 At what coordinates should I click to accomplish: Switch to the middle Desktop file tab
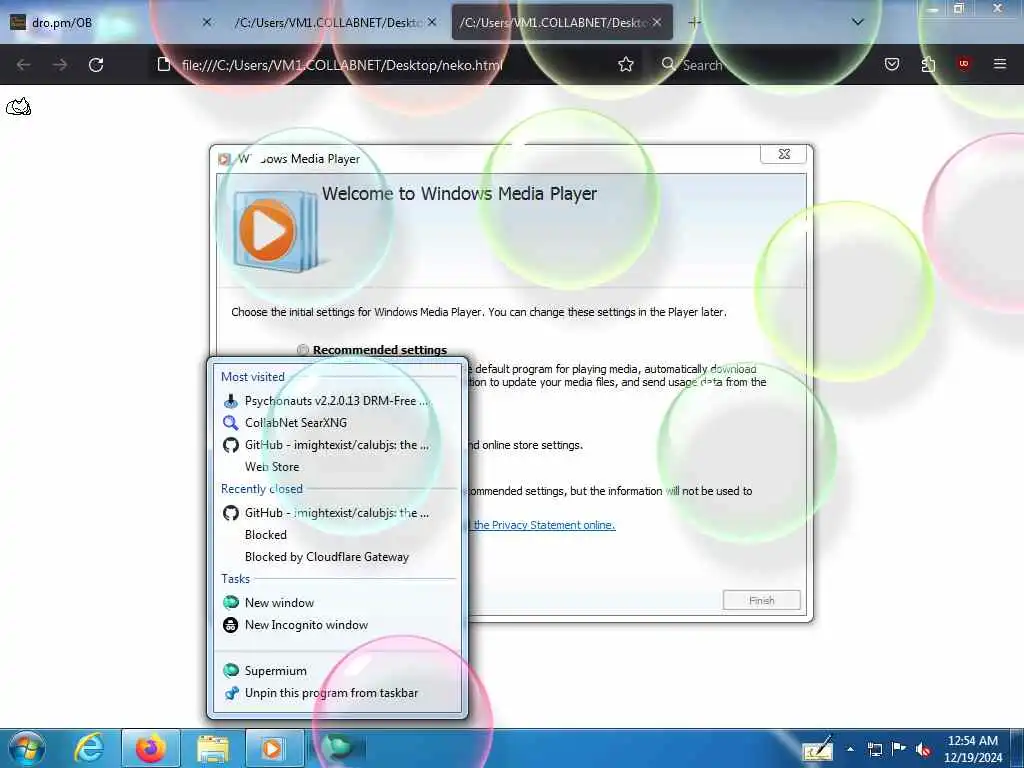336,22
